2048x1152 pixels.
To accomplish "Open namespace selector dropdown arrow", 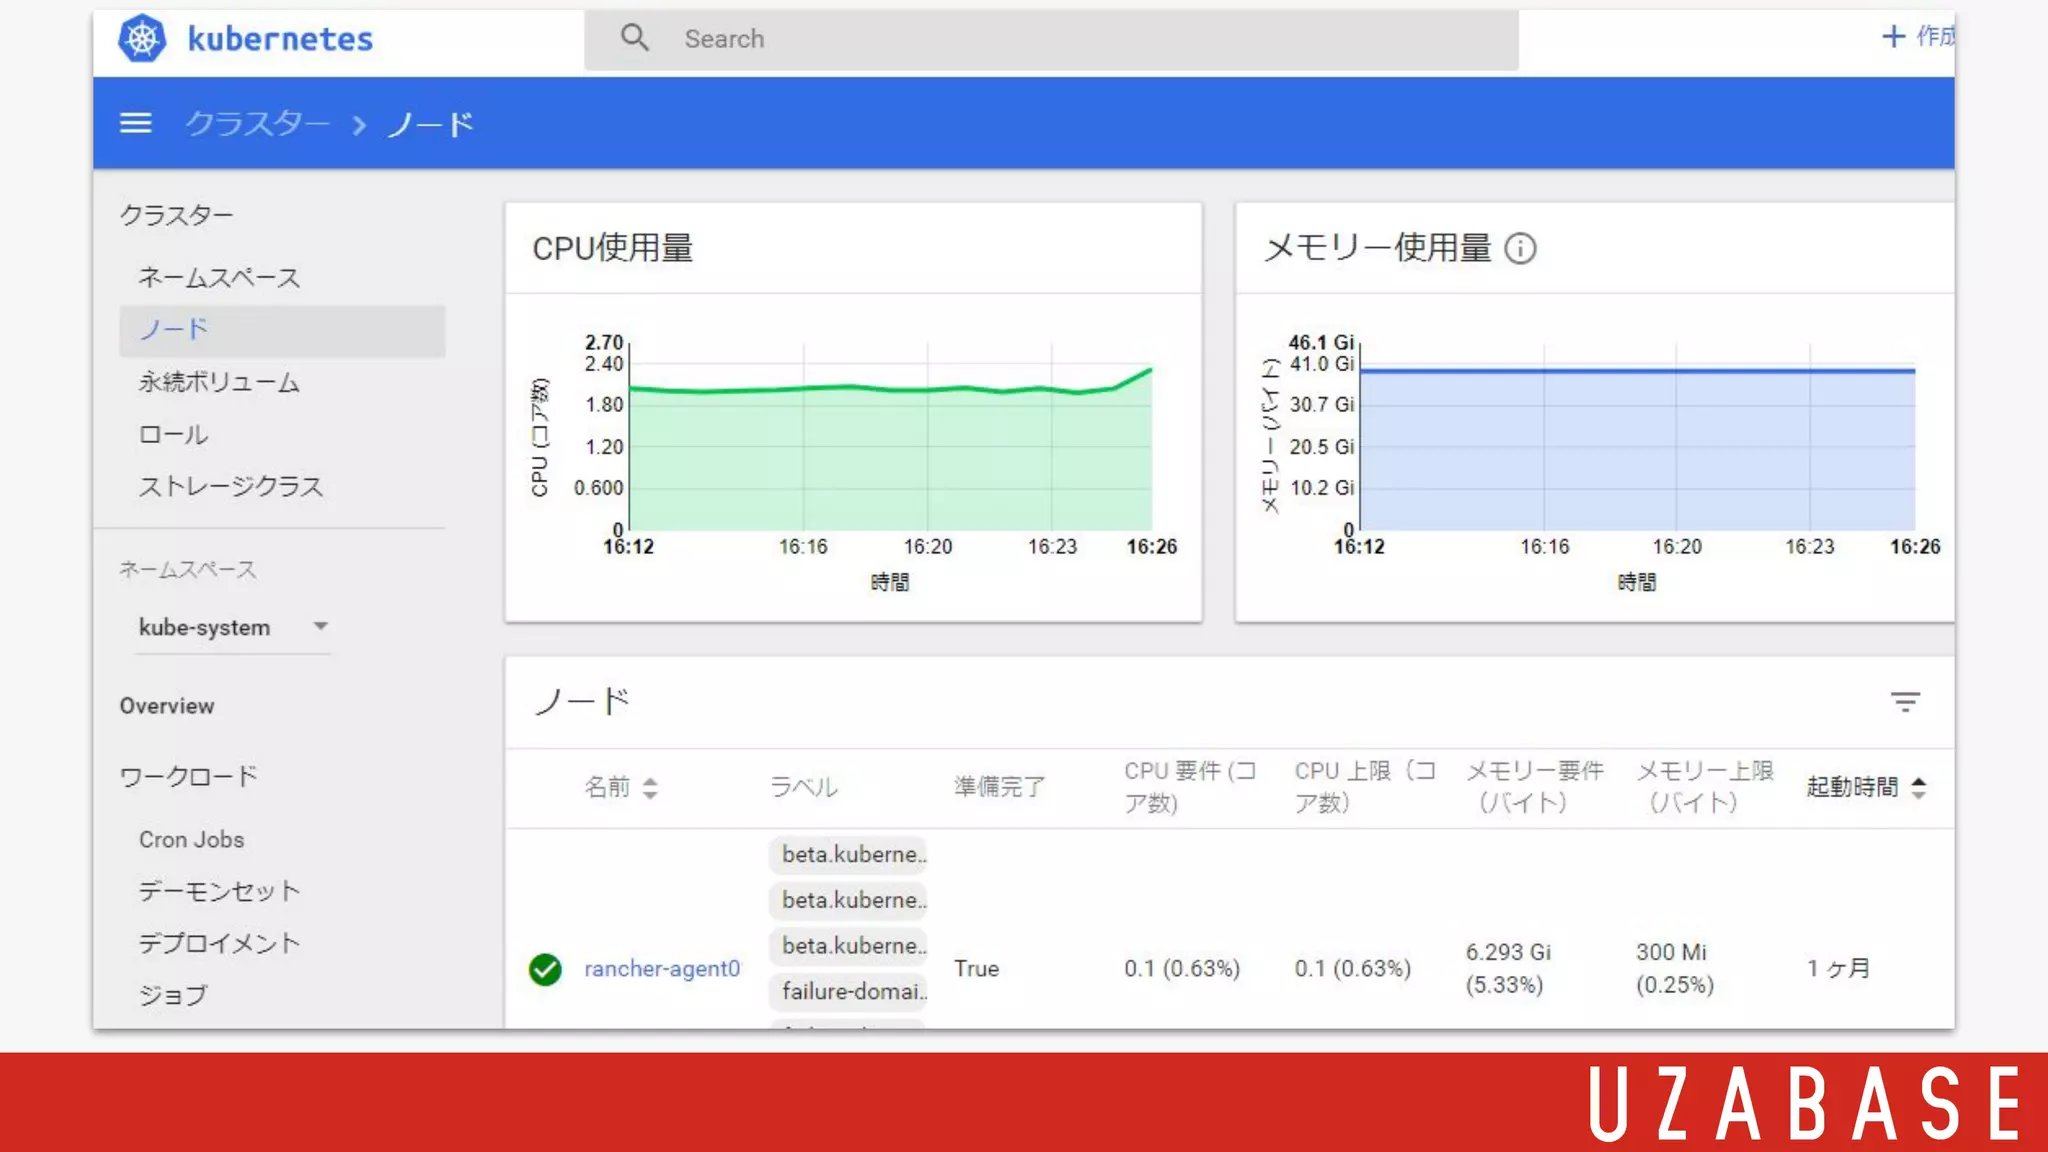I will (x=320, y=626).
